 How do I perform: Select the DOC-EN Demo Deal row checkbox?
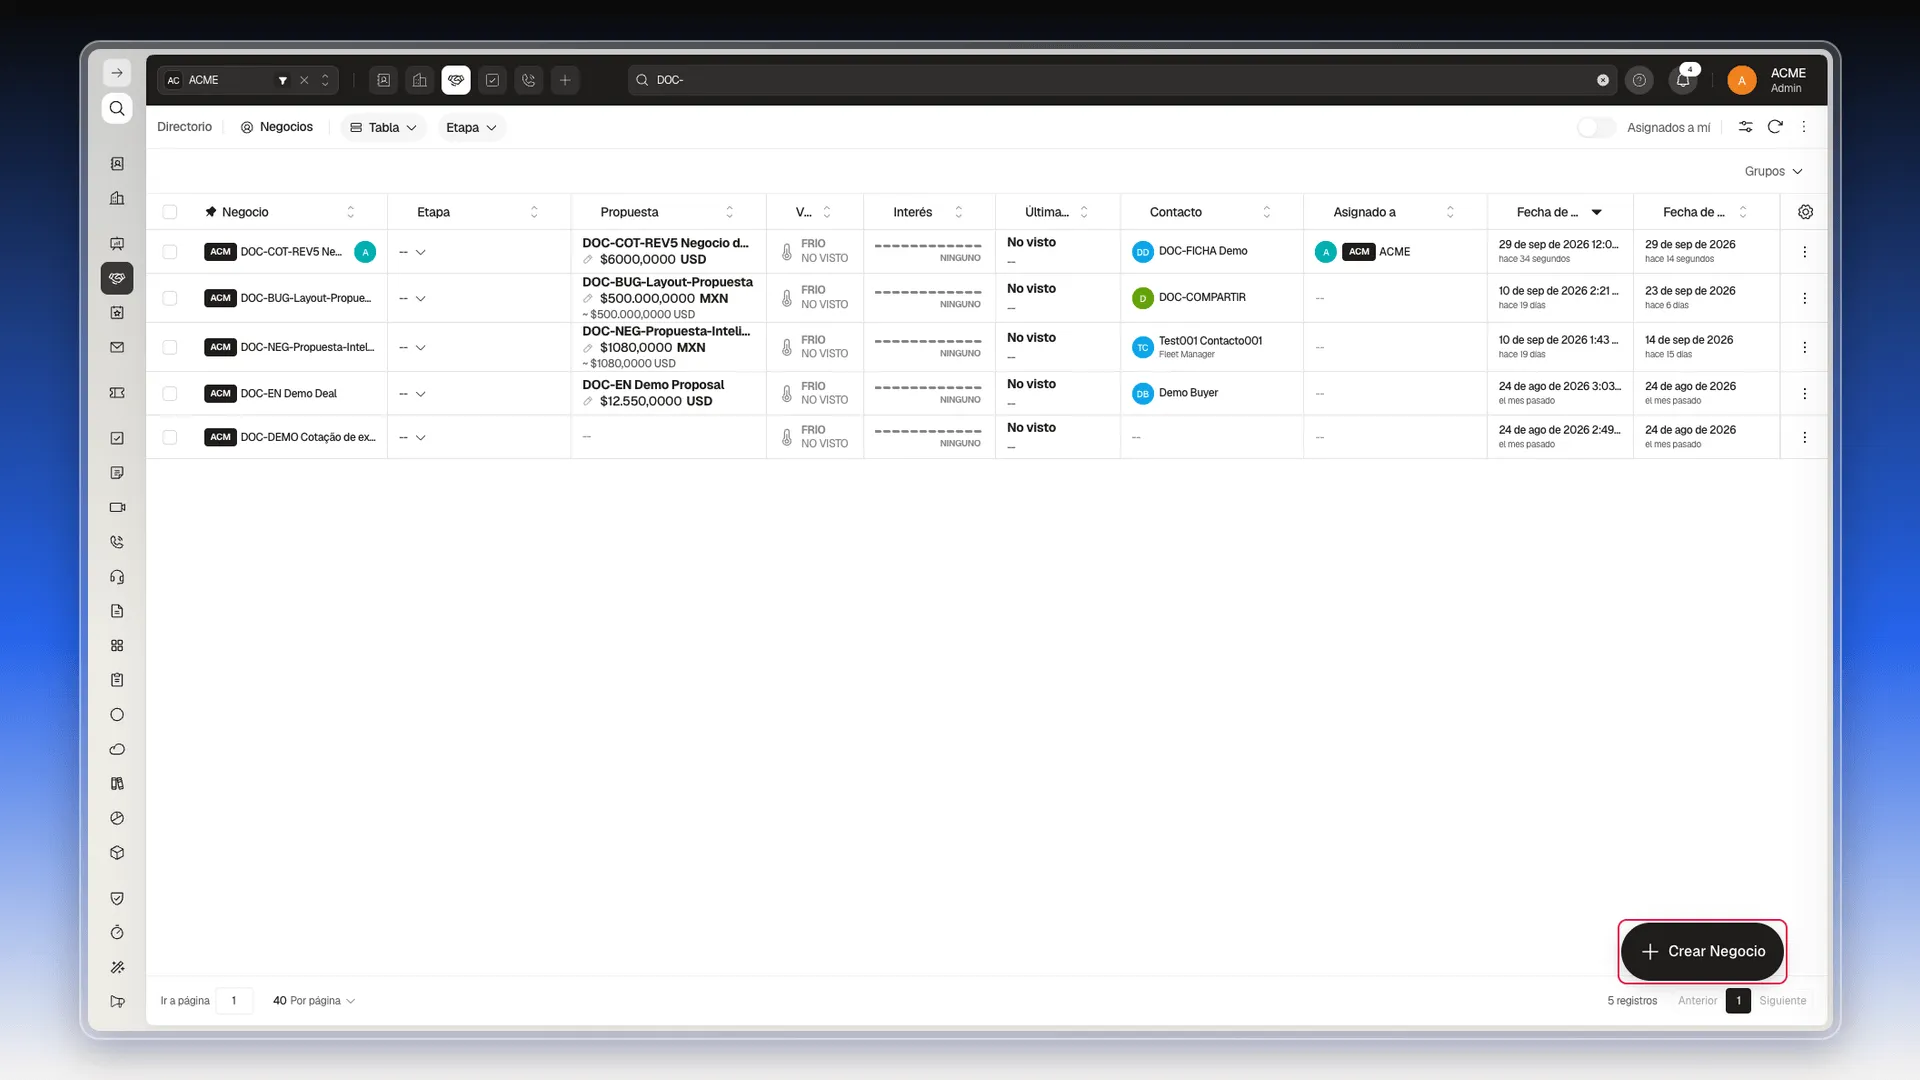coord(170,394)
